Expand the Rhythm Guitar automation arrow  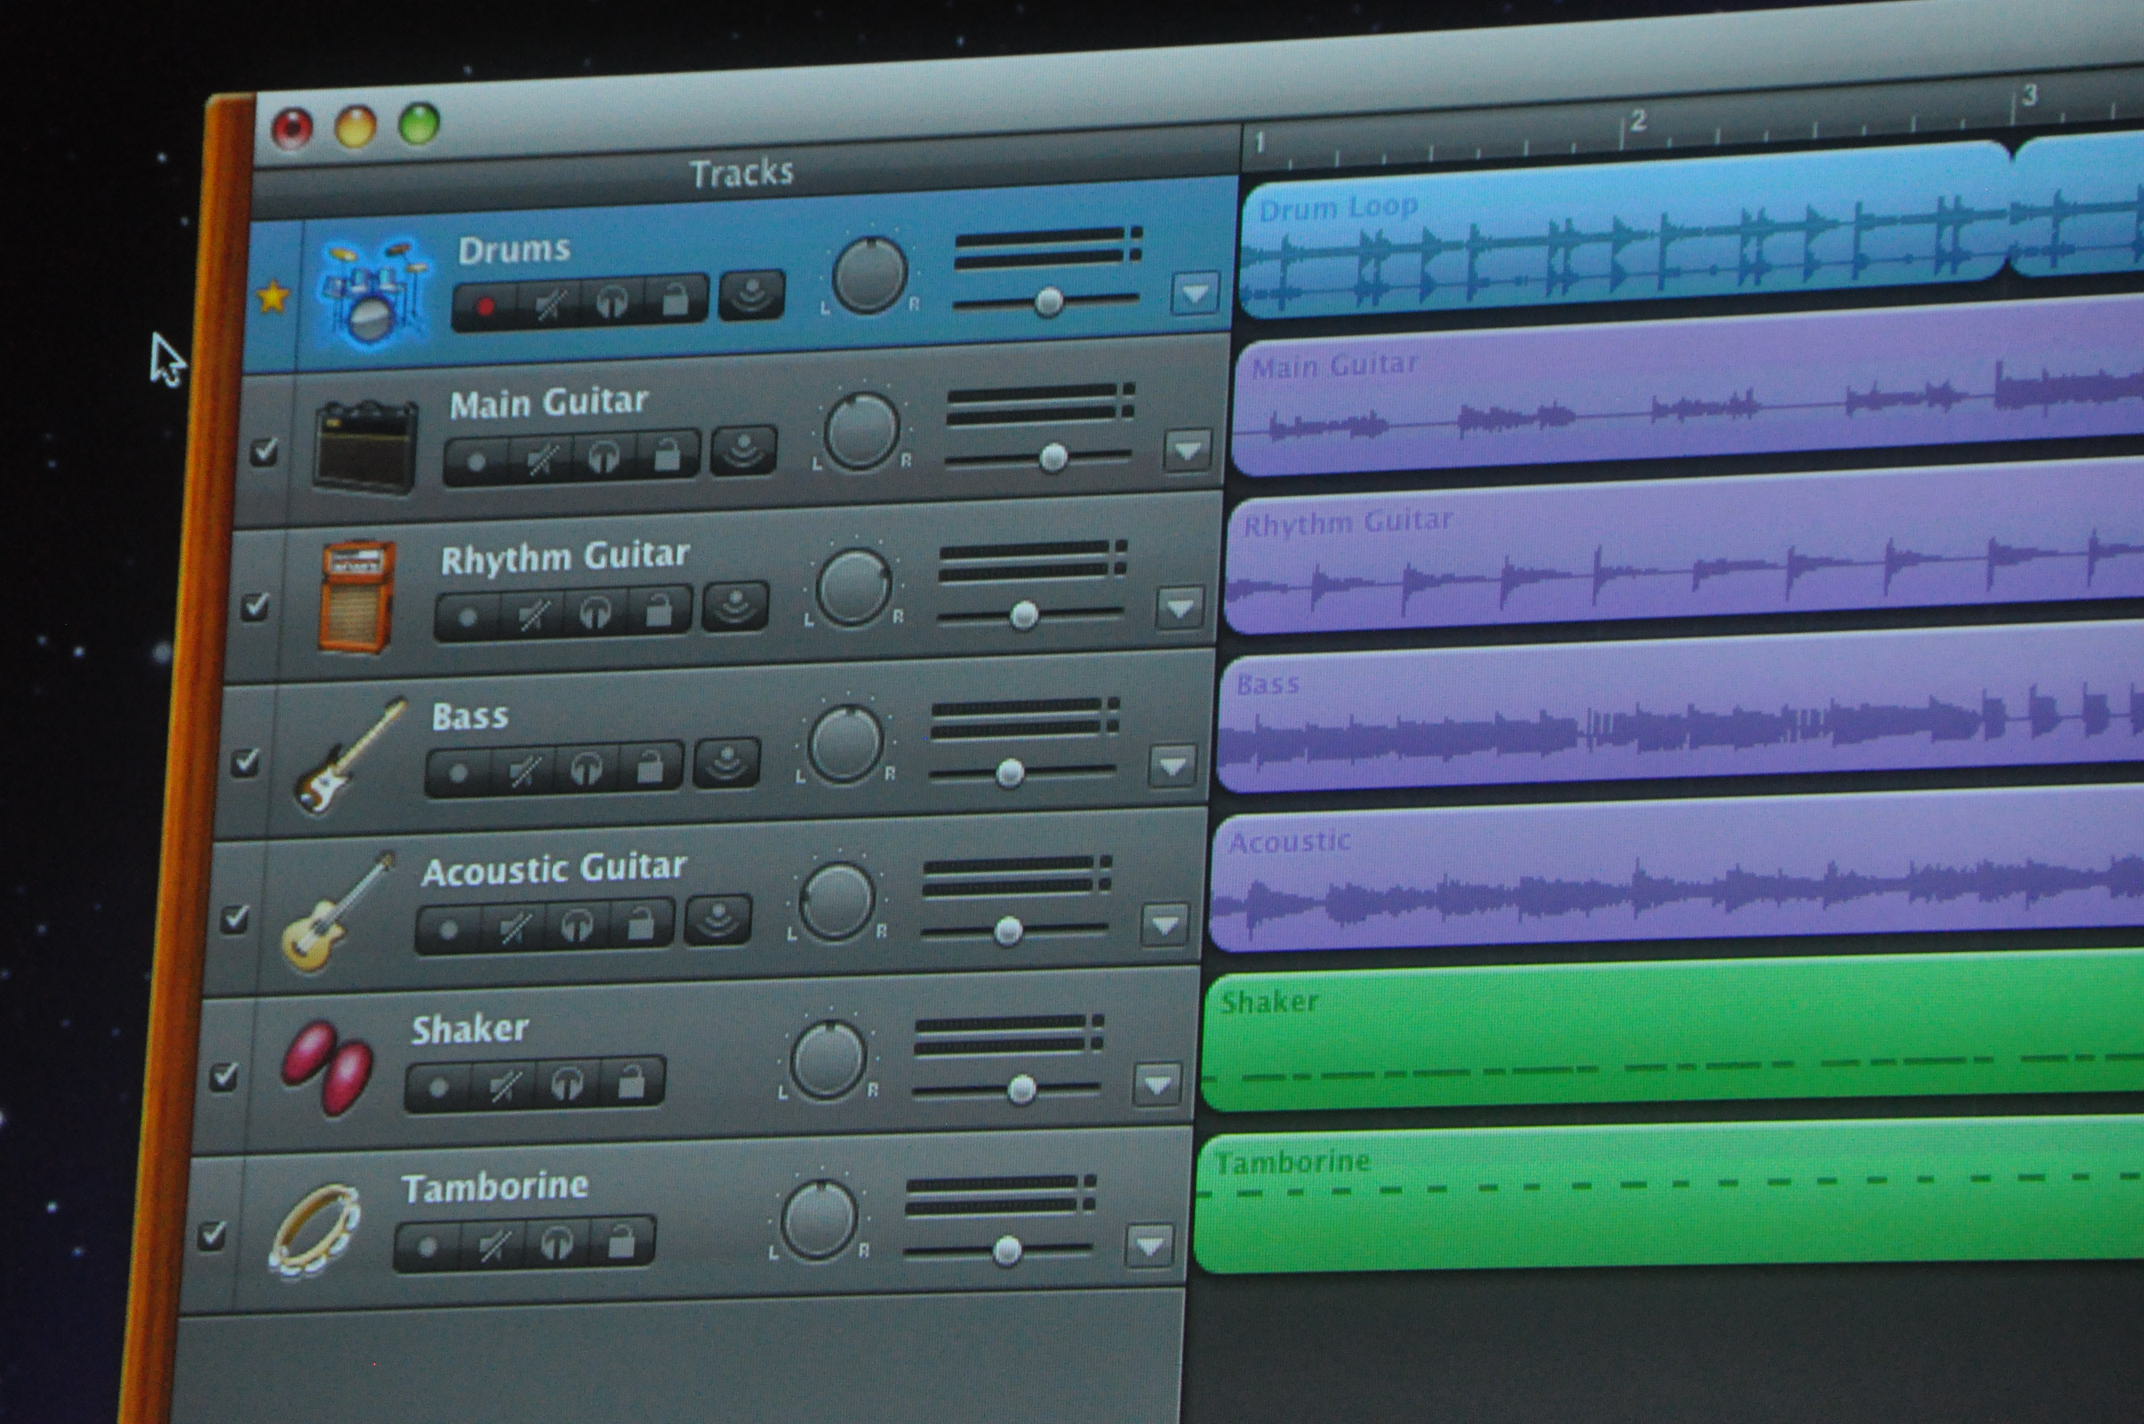pyautogui.click(x=1180, y=608)
